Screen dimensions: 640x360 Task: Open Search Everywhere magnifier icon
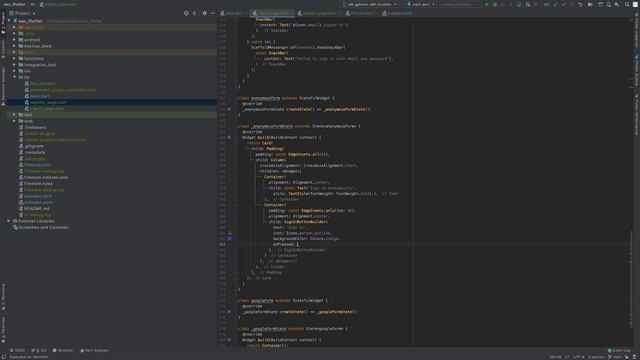coord(627,4)
